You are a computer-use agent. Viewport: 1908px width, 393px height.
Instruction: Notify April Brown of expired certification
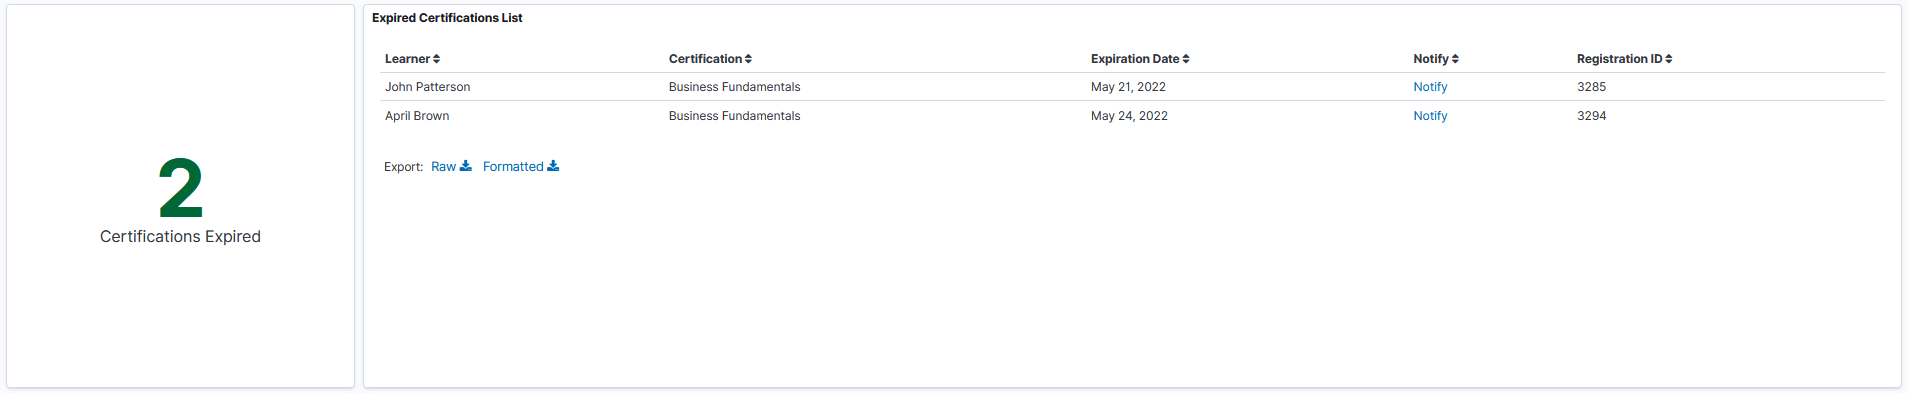(1430, 116)
